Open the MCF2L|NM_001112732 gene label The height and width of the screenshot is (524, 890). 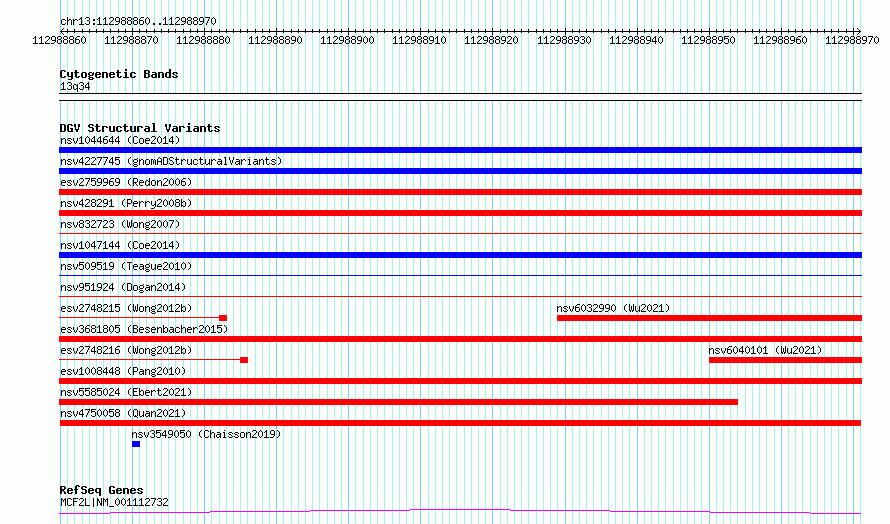click(114, 502)
